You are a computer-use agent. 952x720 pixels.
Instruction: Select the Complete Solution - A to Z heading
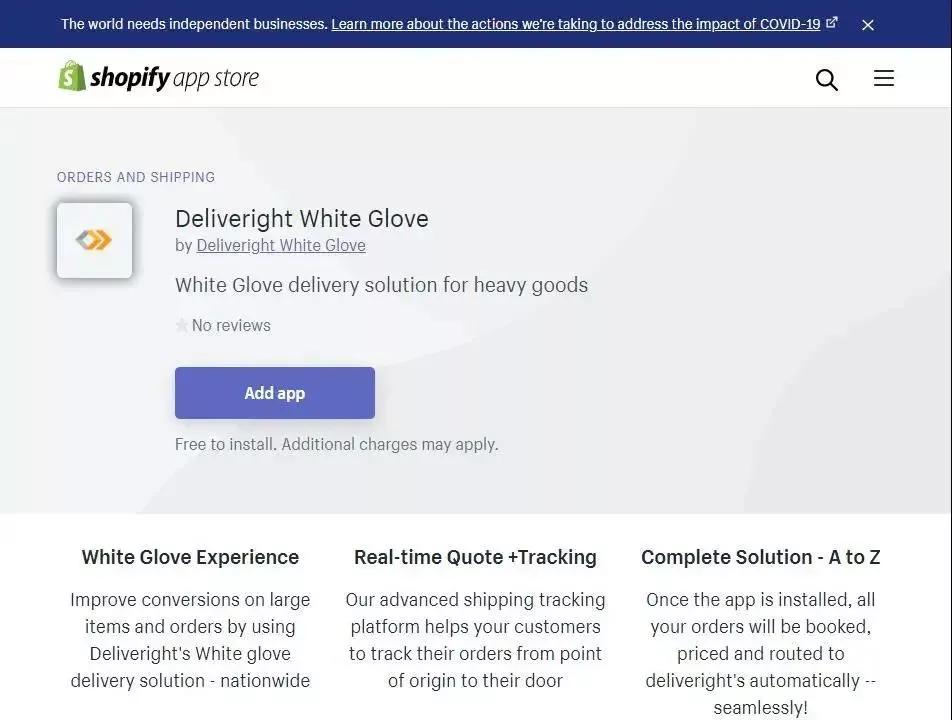(x=761, y=557)
